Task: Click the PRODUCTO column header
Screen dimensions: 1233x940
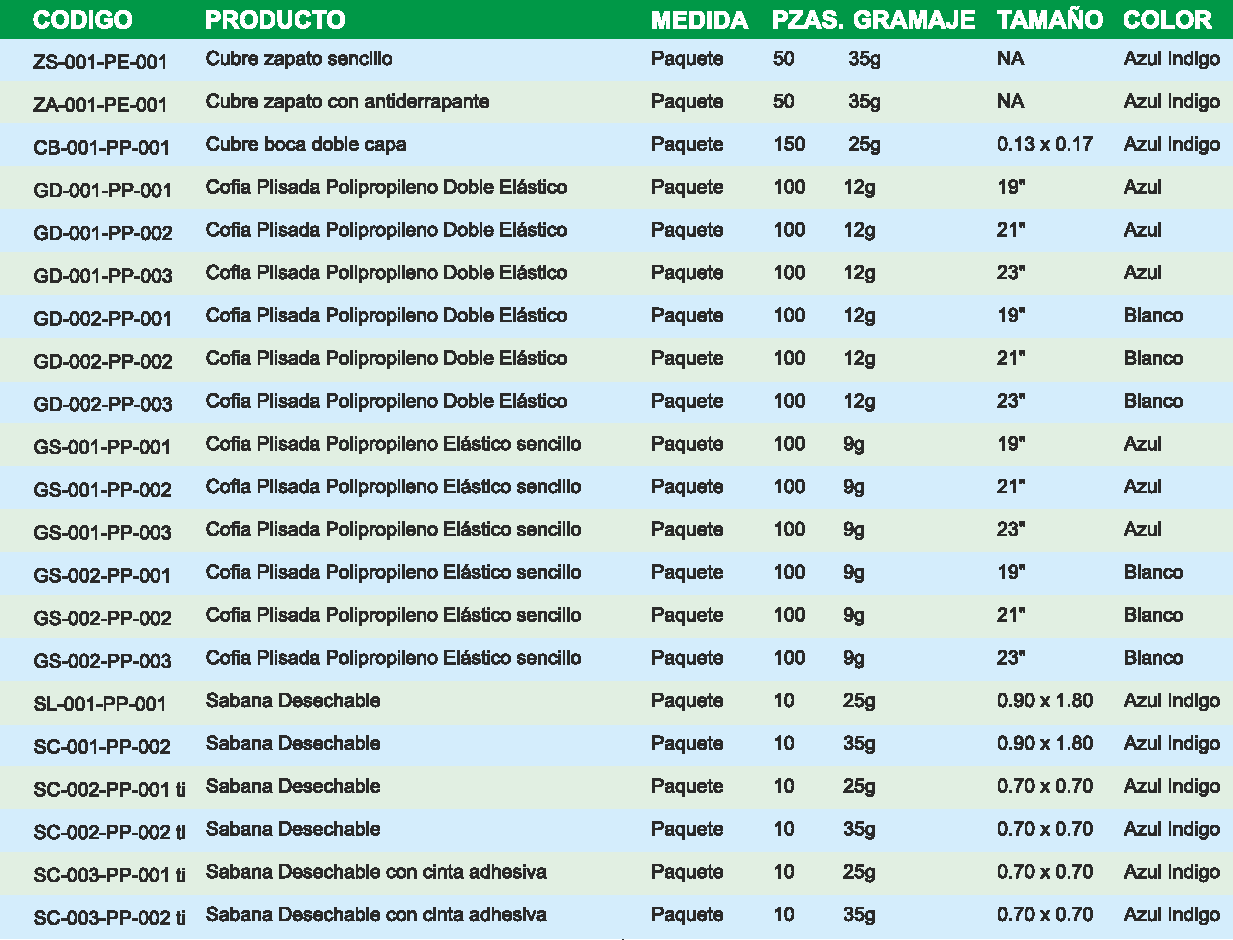Action: 275,20
